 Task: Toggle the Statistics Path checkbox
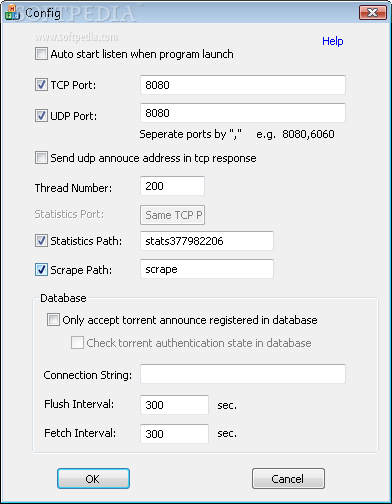tap(41, 241)
